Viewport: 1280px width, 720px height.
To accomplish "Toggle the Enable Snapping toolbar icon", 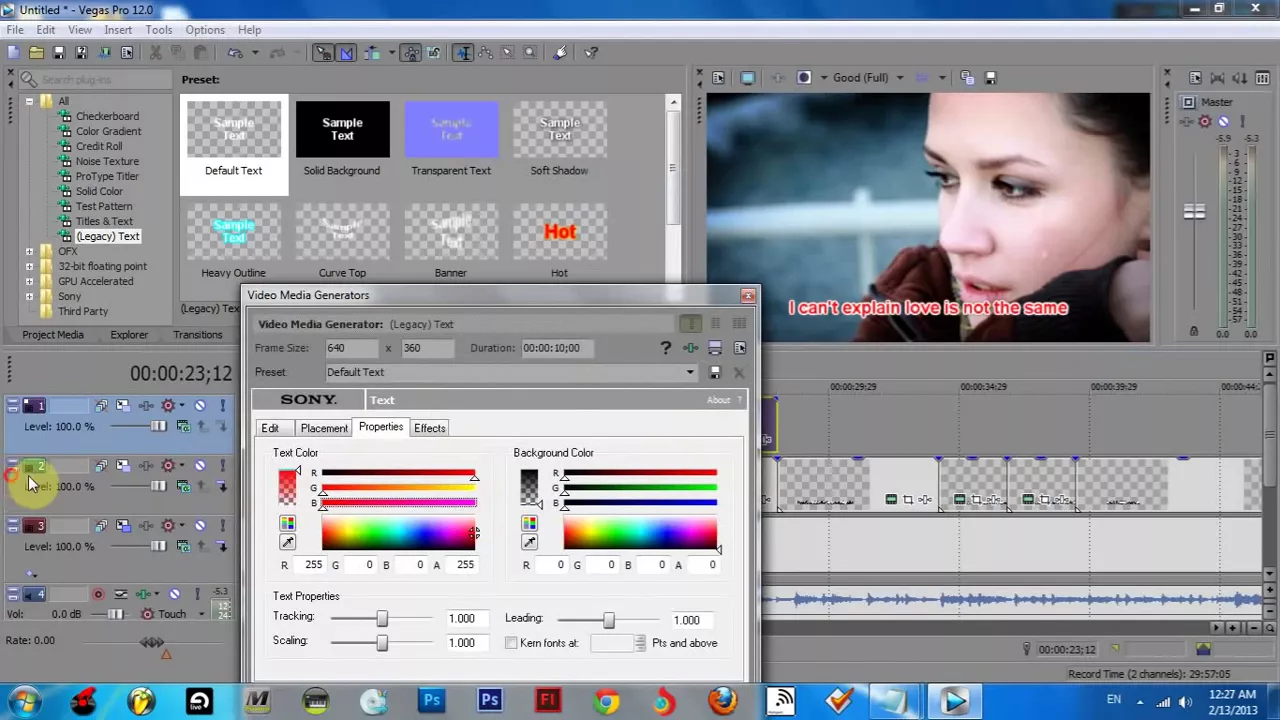I will coord(323,53).
